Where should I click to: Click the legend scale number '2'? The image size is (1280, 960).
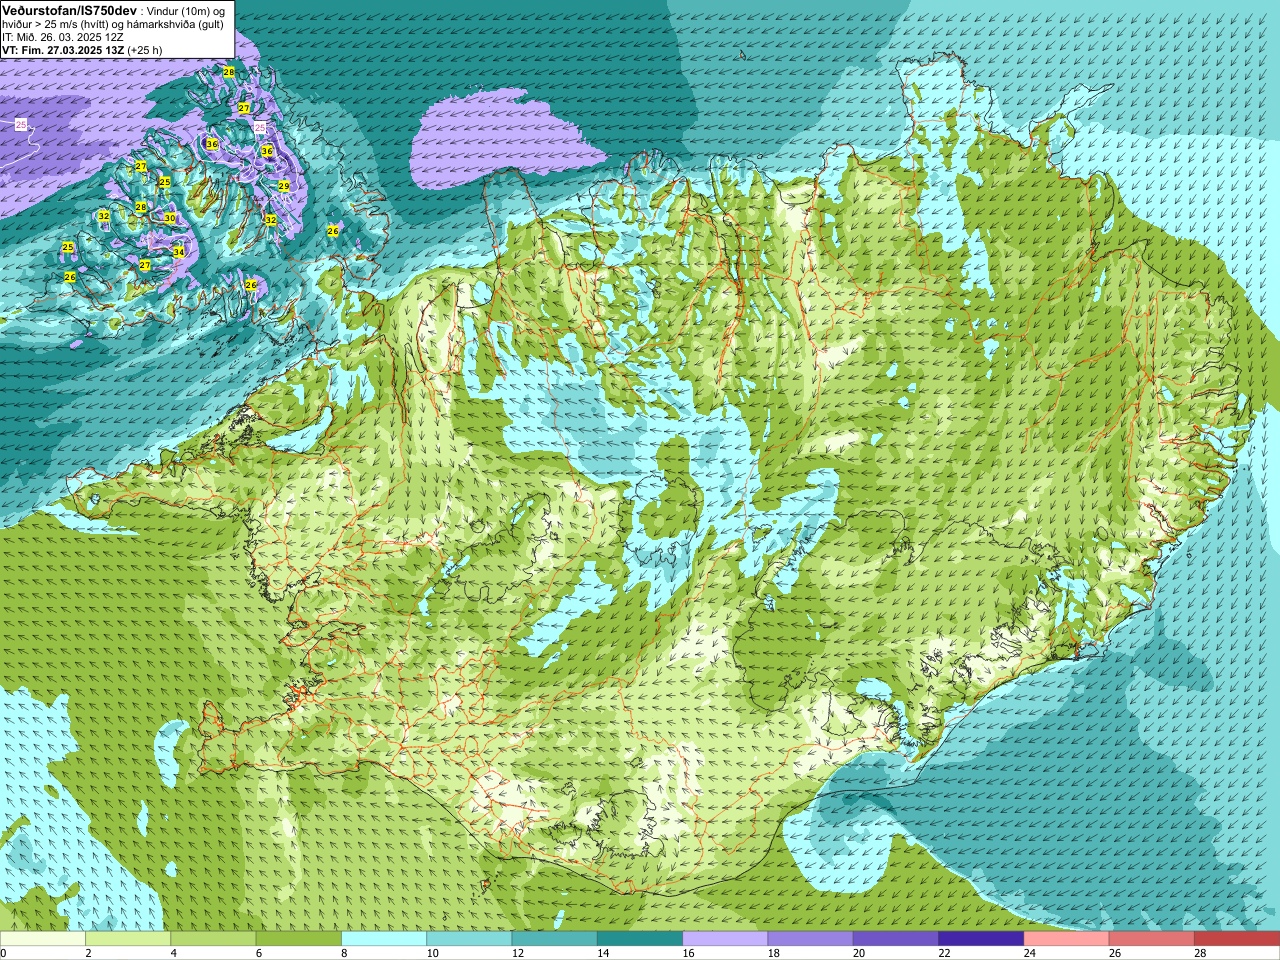coord(88,953)
